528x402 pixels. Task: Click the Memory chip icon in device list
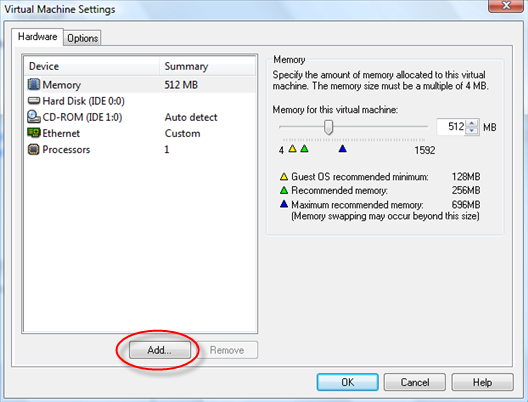pos(33,84)
